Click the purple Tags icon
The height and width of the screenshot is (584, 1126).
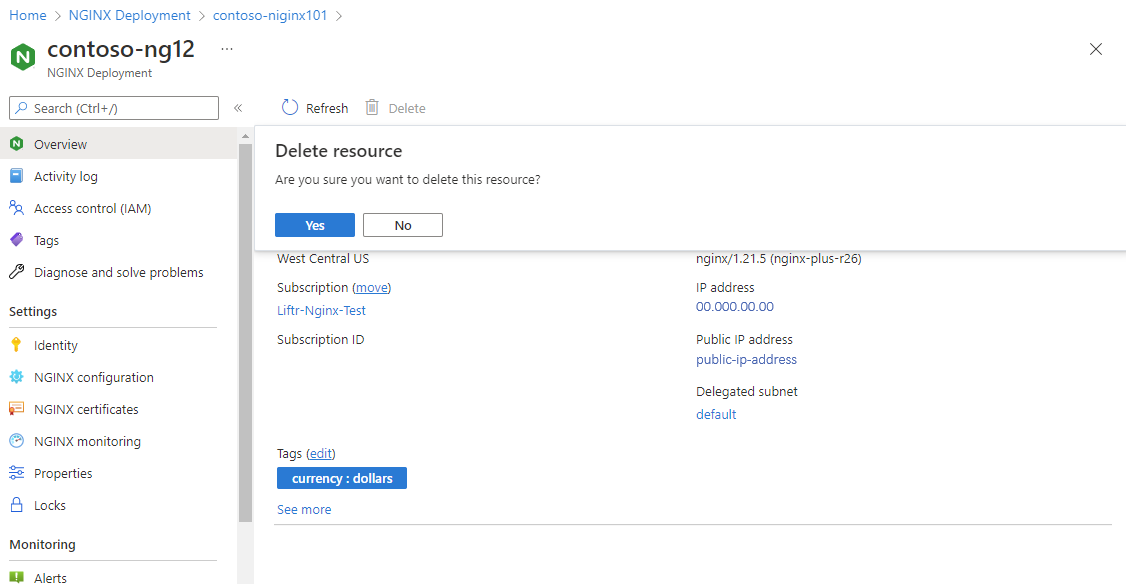(17, 240)
